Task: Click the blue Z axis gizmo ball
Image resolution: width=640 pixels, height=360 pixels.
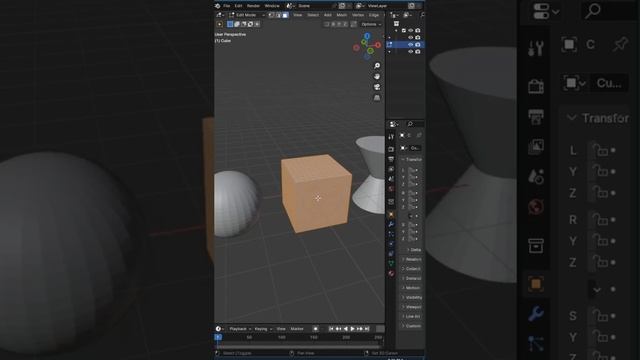Action: tap(367, 36)
